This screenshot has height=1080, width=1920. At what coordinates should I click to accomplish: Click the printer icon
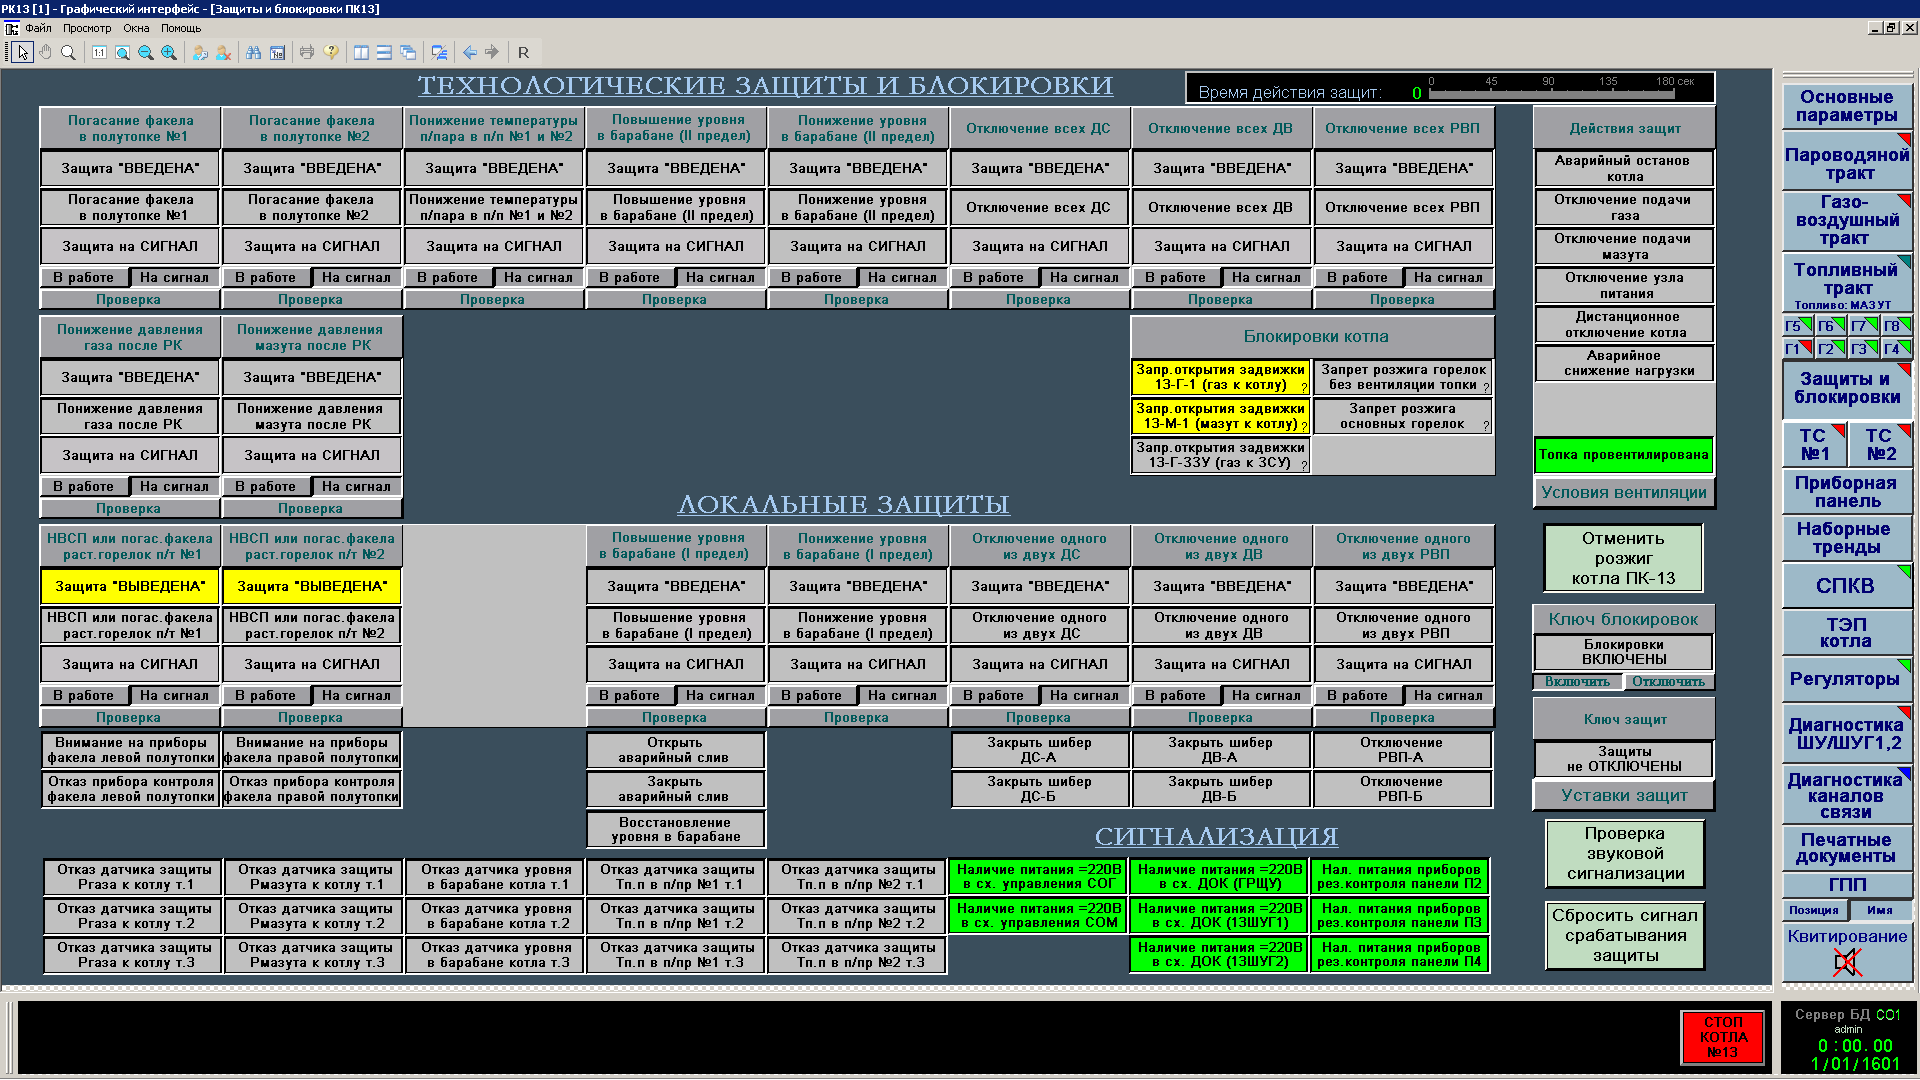coord(307,52)
